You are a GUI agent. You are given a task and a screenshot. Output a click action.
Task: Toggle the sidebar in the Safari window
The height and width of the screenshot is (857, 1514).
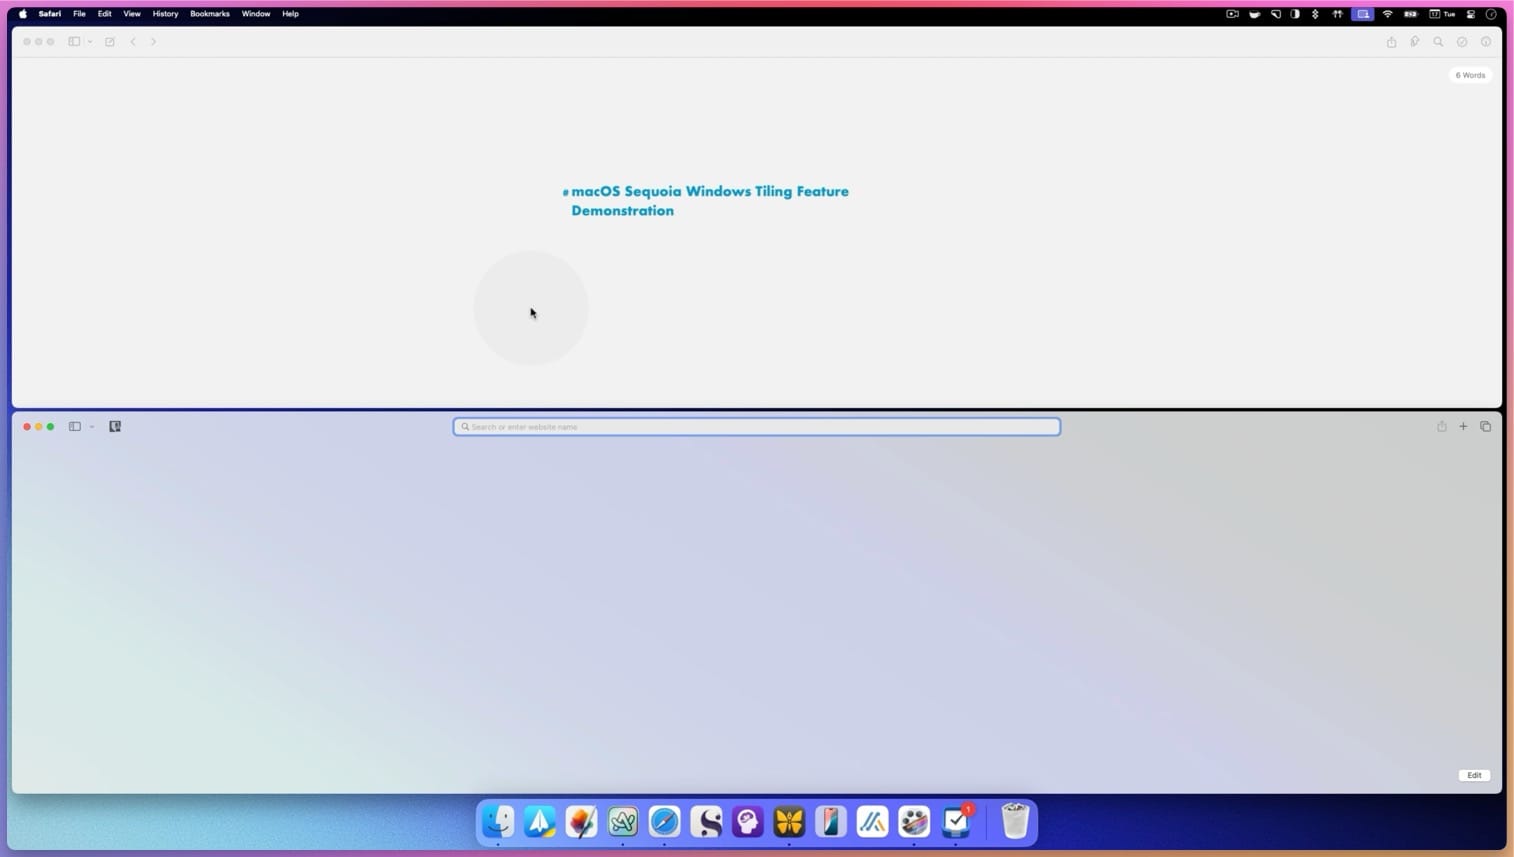(73, 426)
